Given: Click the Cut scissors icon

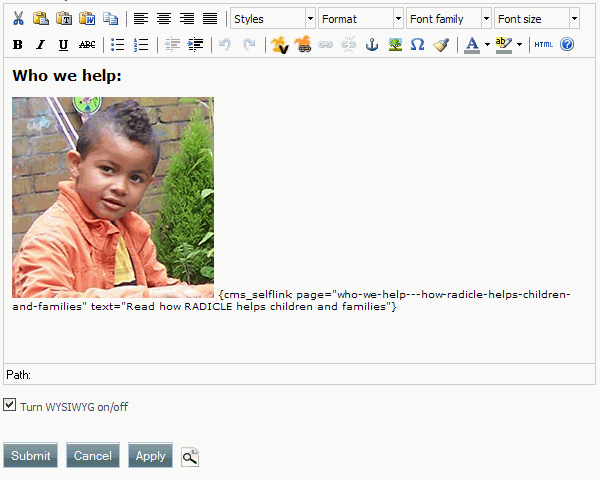Looking at the screenshot, I should [18, 19].
